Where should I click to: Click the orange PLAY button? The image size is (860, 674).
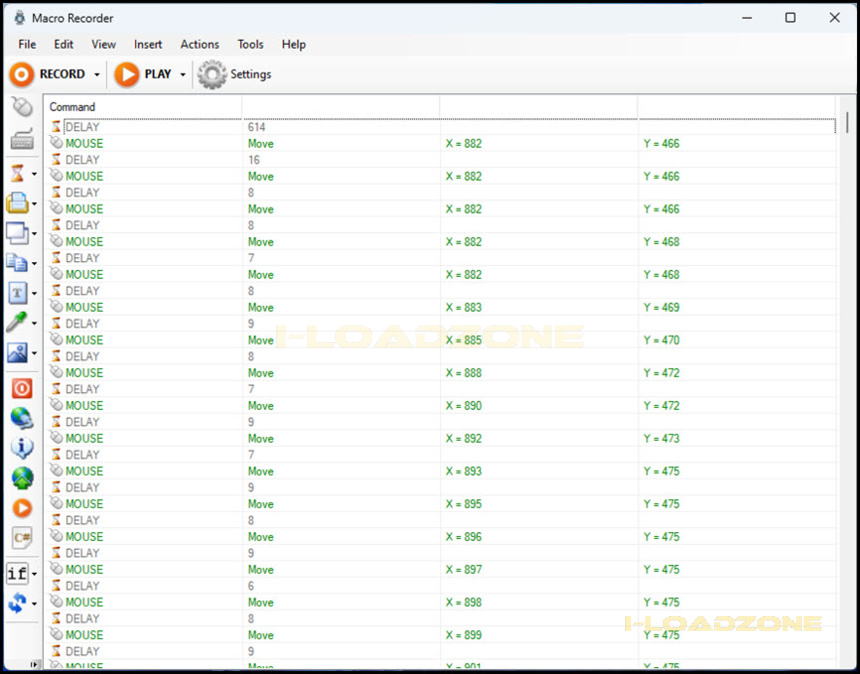tap(143, 74)
